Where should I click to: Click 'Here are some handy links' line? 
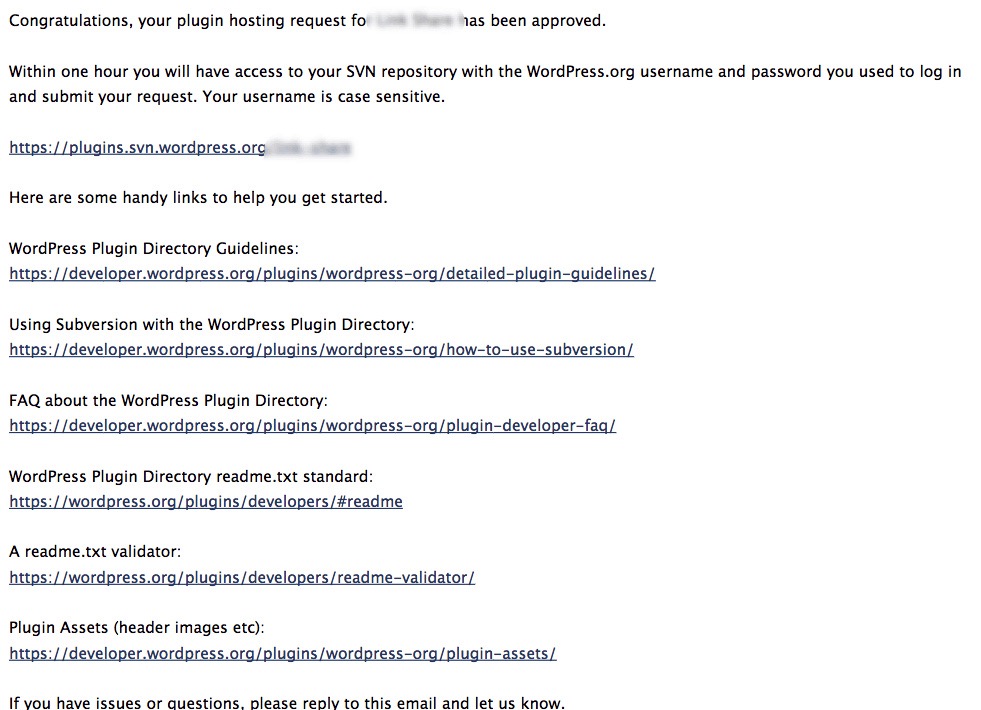point(197,198)
